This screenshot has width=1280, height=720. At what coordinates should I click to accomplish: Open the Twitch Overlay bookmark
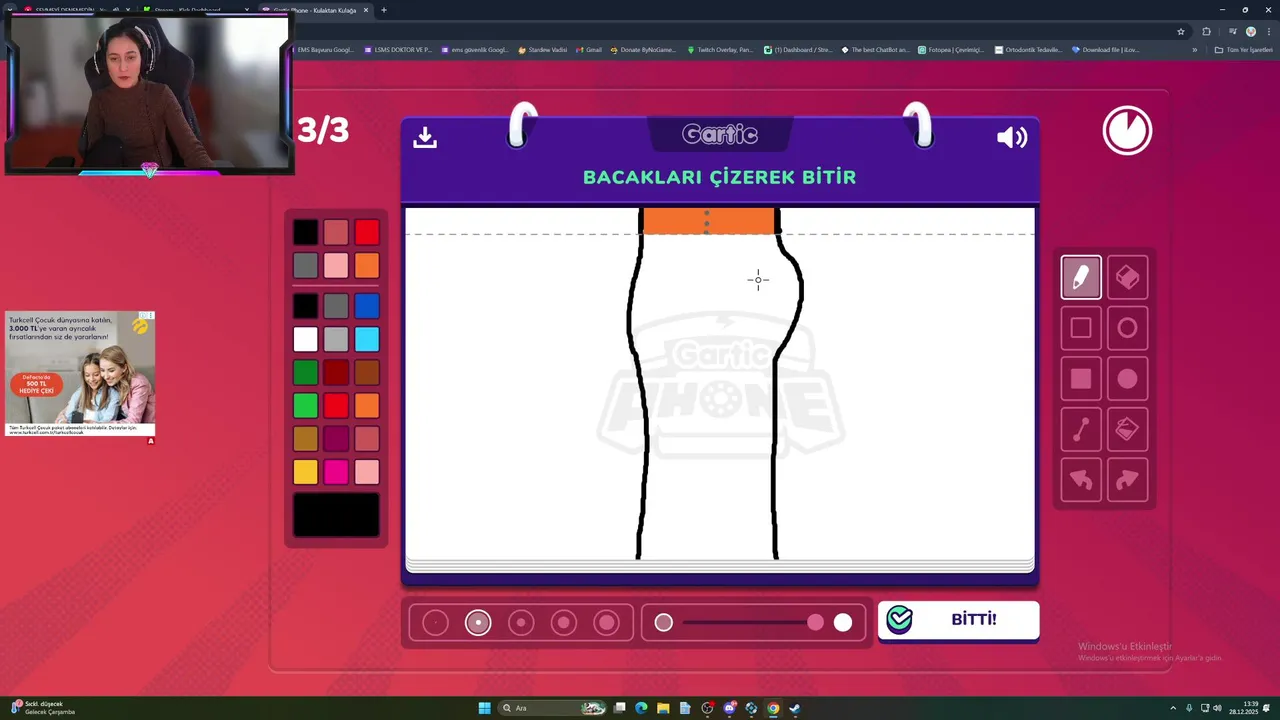720,50
